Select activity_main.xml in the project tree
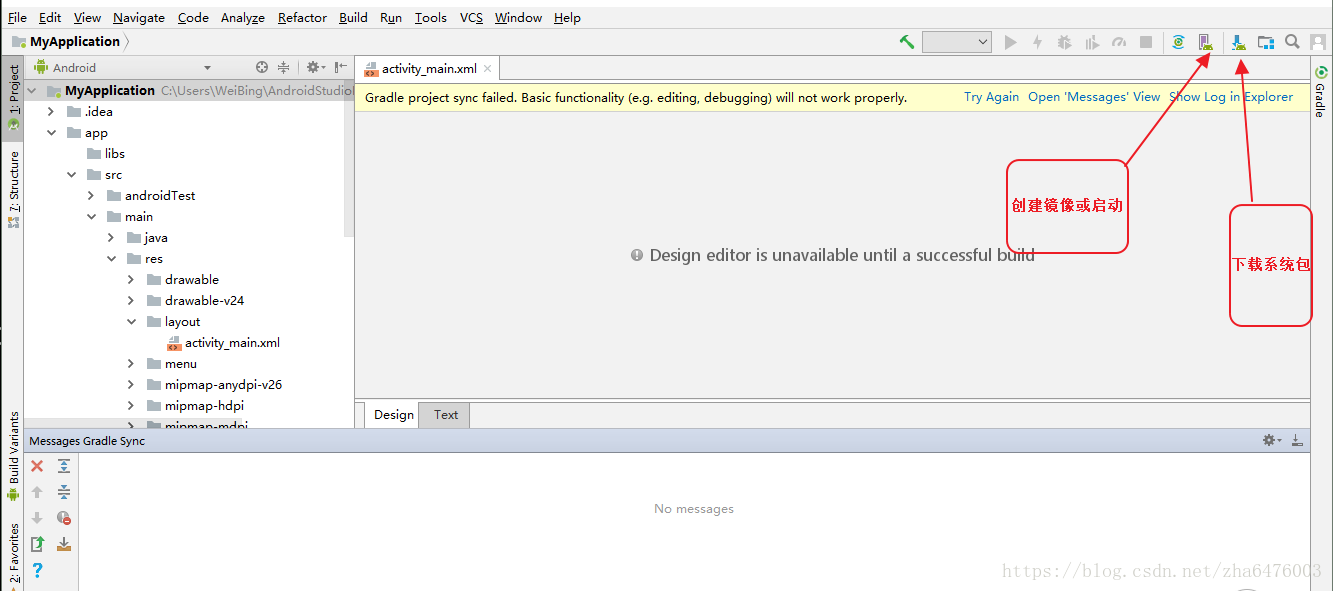The width and height of the screenshot is (1333, 591). point(232,343)
